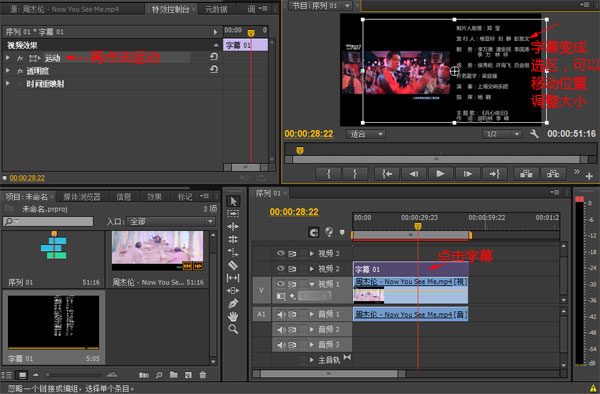The width and height of the screenshot is (600, 394).
Task: Go to Out point
Action: (x=494, y=174)
